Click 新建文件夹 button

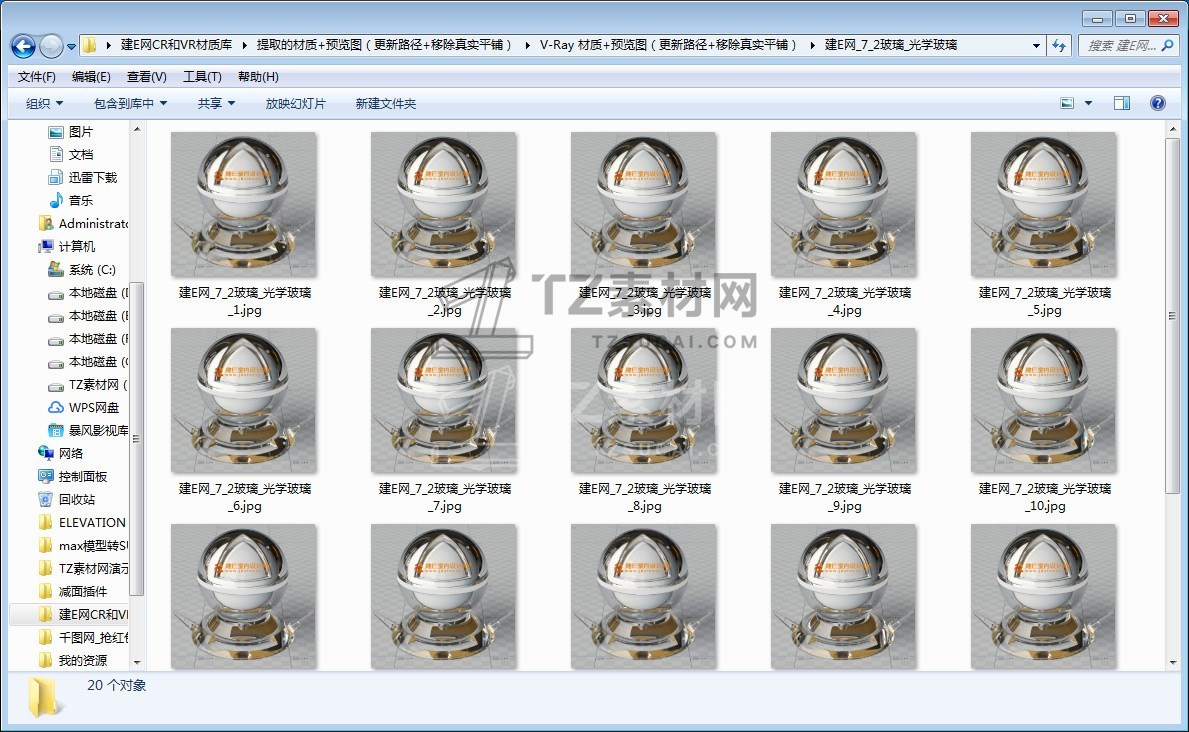[385, 104]
